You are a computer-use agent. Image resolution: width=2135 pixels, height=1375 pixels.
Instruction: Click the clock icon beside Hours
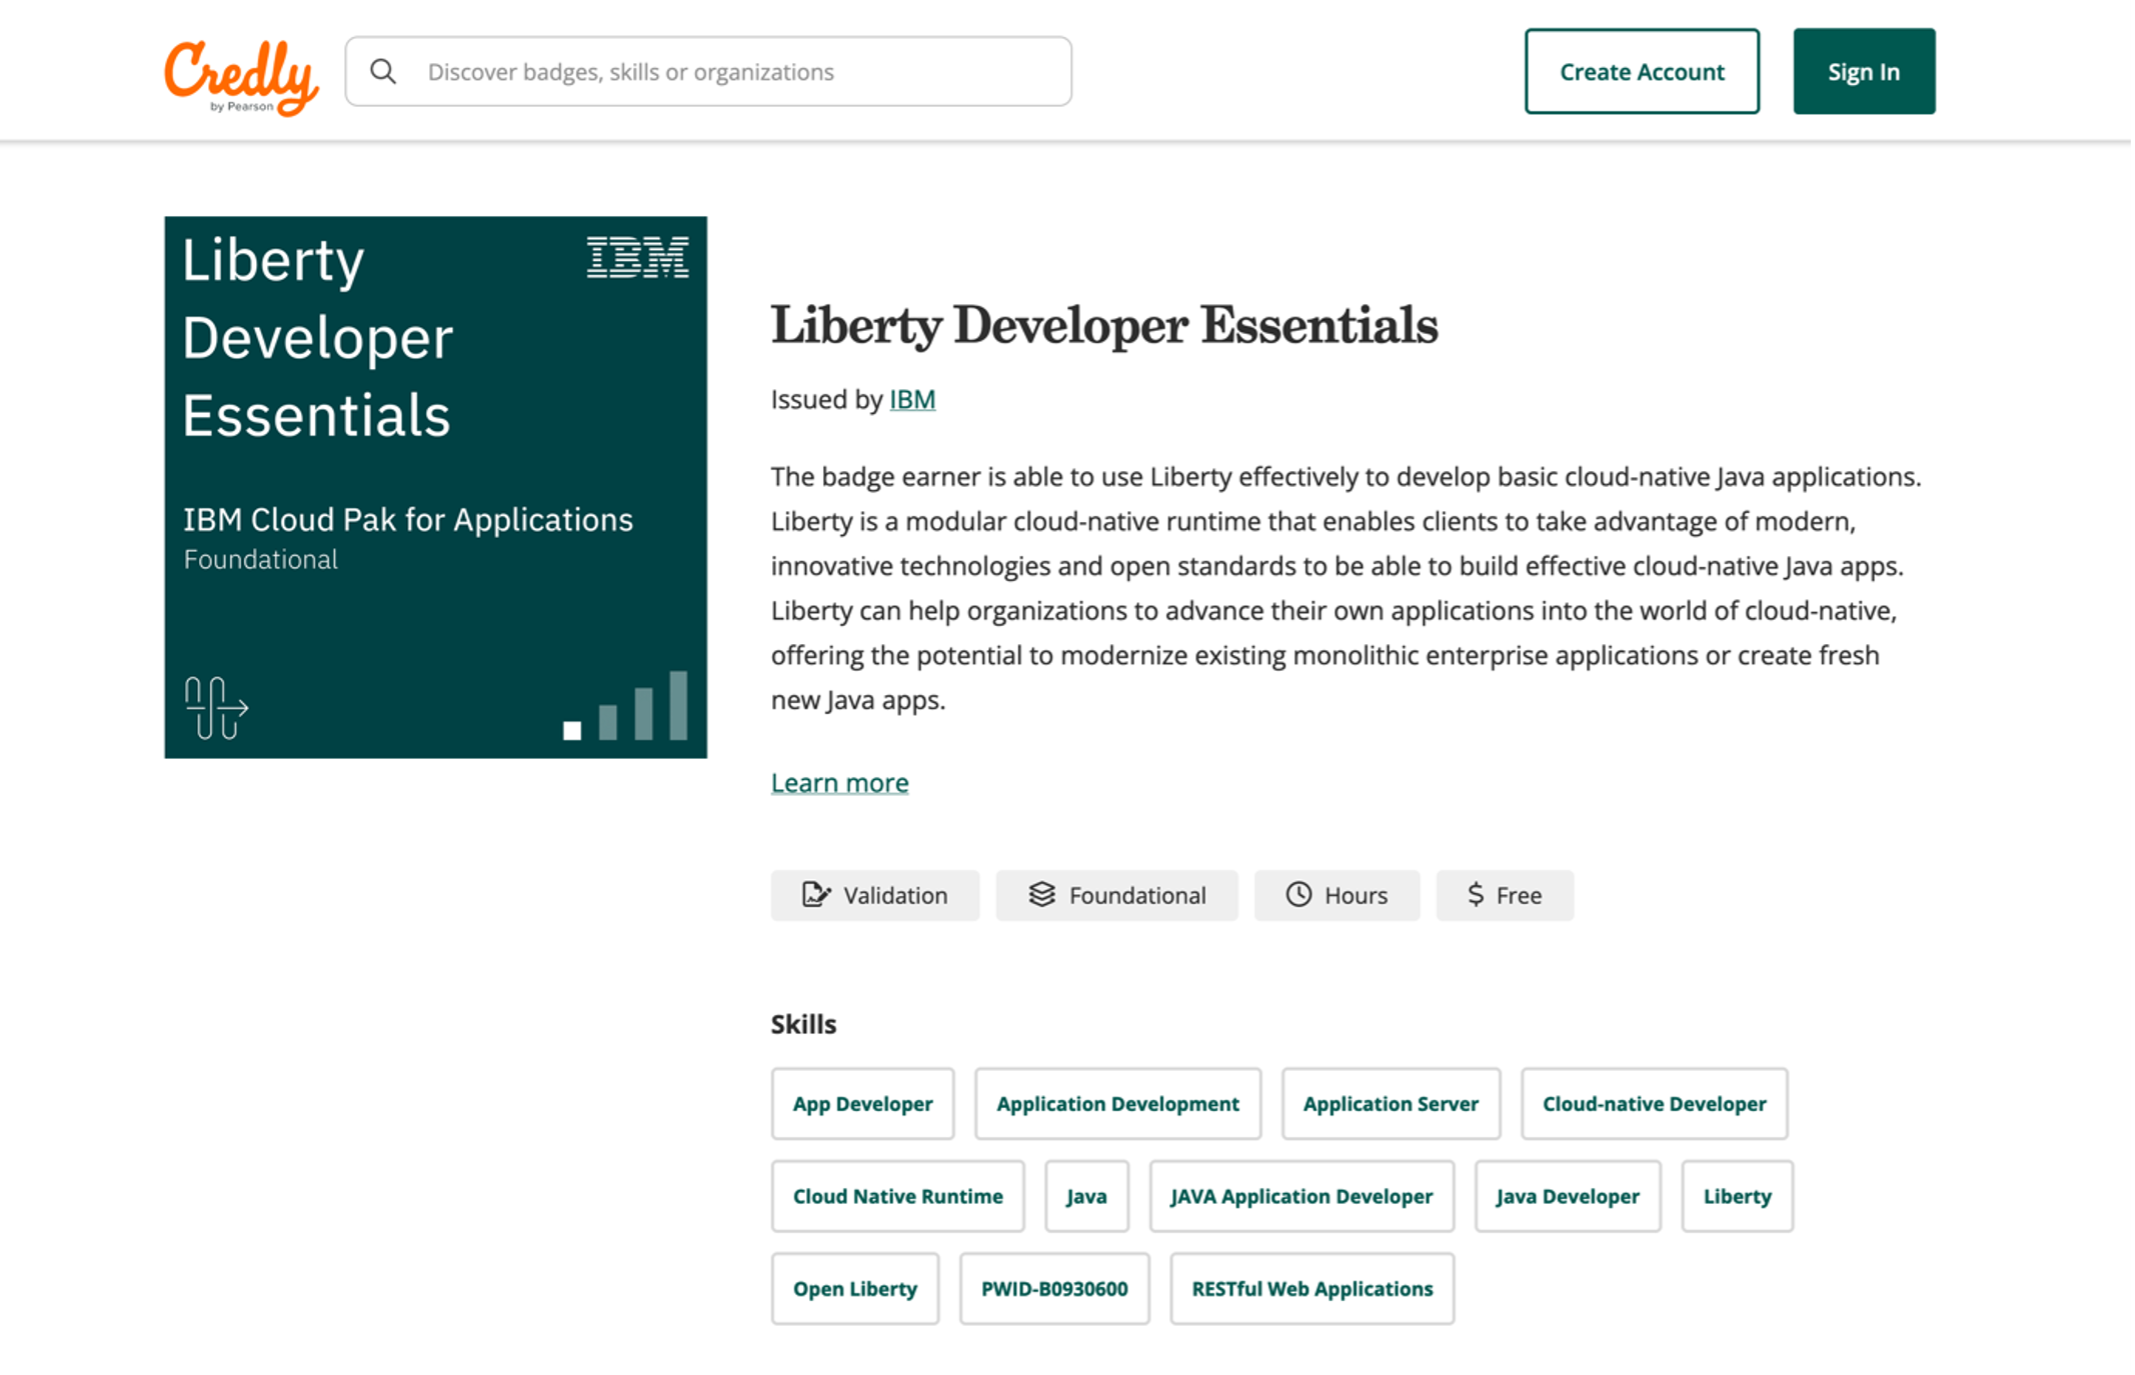(x=1298, y=894)
